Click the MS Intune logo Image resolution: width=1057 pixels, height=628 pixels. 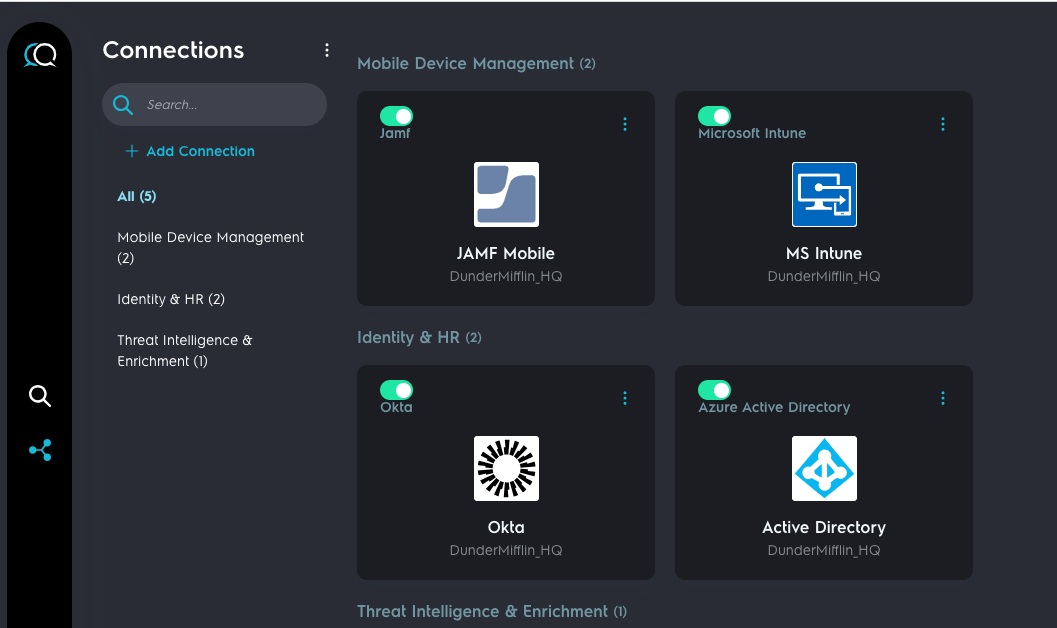[824, 195]
